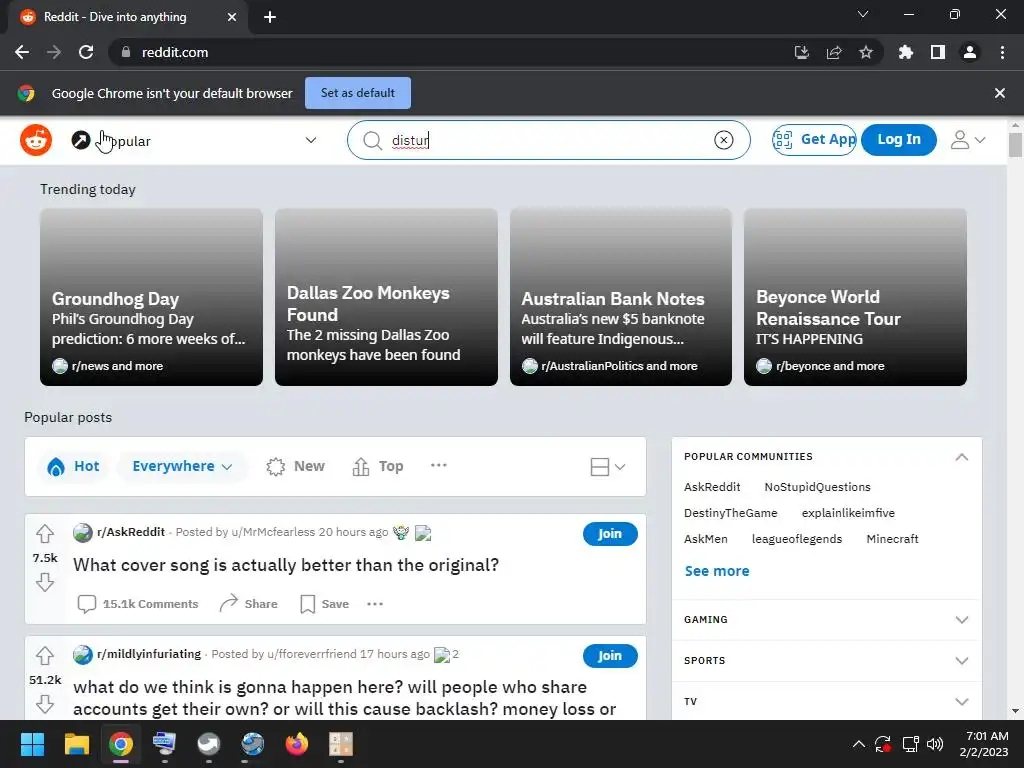Click the Log In button
This screenshot has height=768, width=1024.
tap(899, 139)
